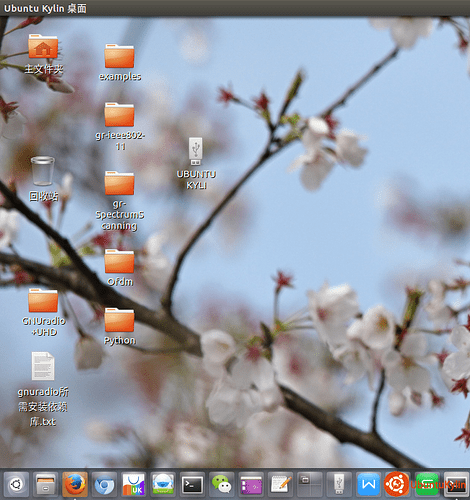Launch Chromium browser in the dock
This screenshot has height=500, width=470.
(x=104, y=484)
